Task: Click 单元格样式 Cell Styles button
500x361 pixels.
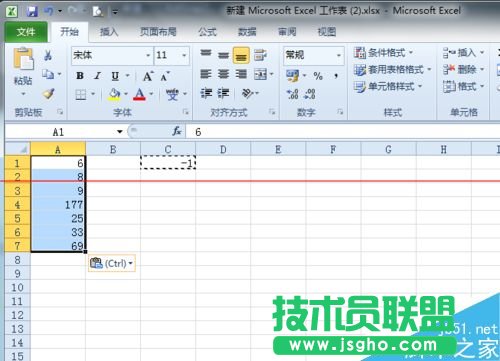Action: click(388, 87)
